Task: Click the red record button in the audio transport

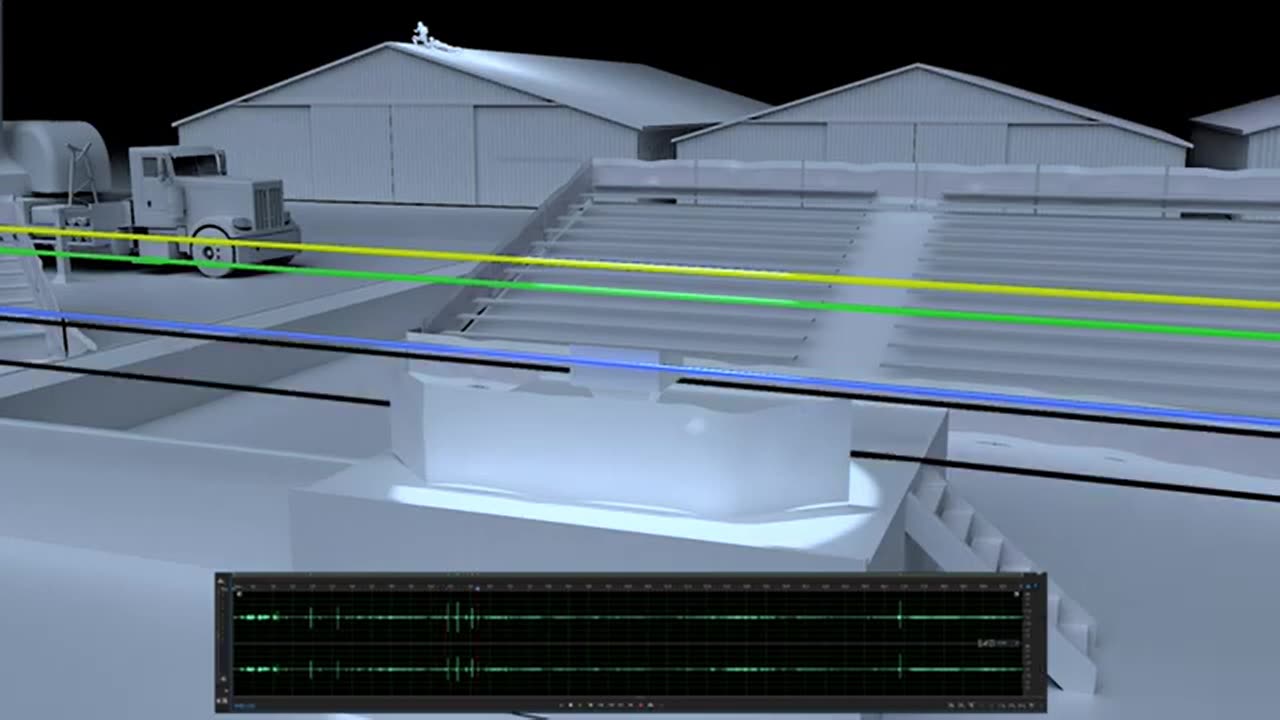Action: (641, 705)
